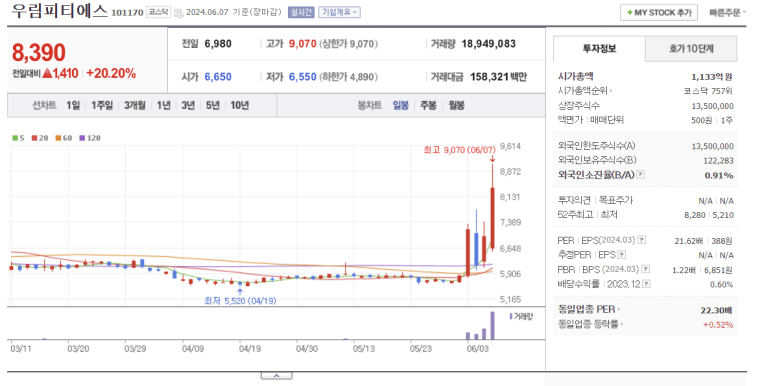This screenshot has height=386, width=773.
Task: Click the 실시간 badge
Action: point(301,12)
